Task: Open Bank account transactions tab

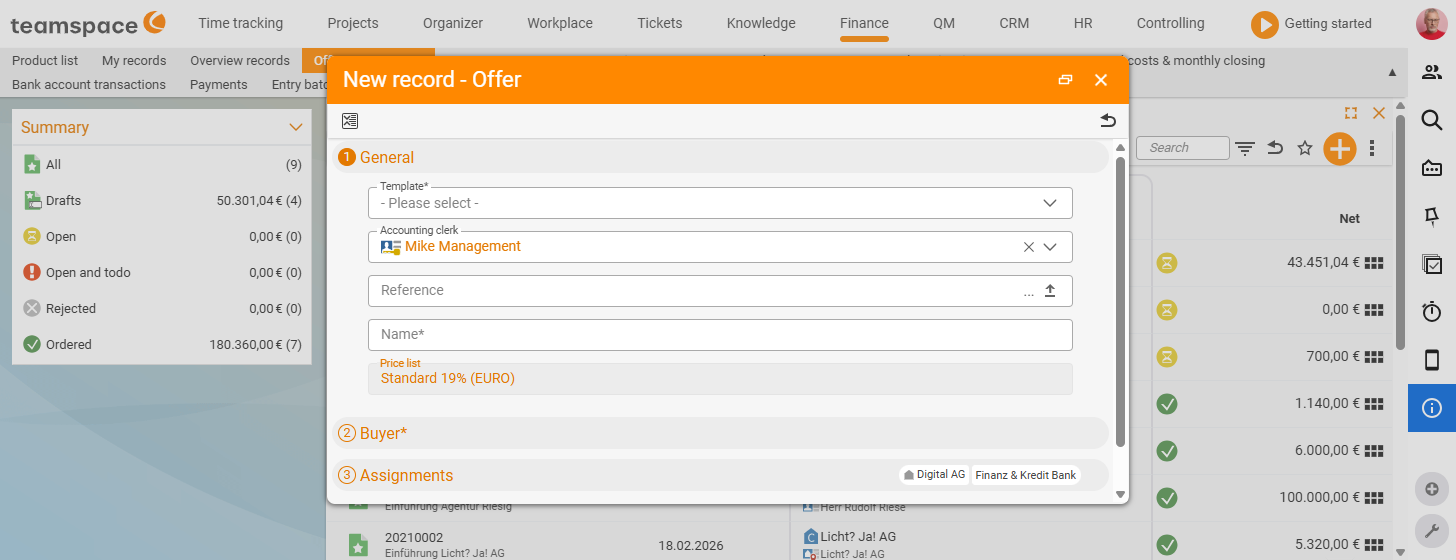Action: pyautogui.click(x=89, y=84)
